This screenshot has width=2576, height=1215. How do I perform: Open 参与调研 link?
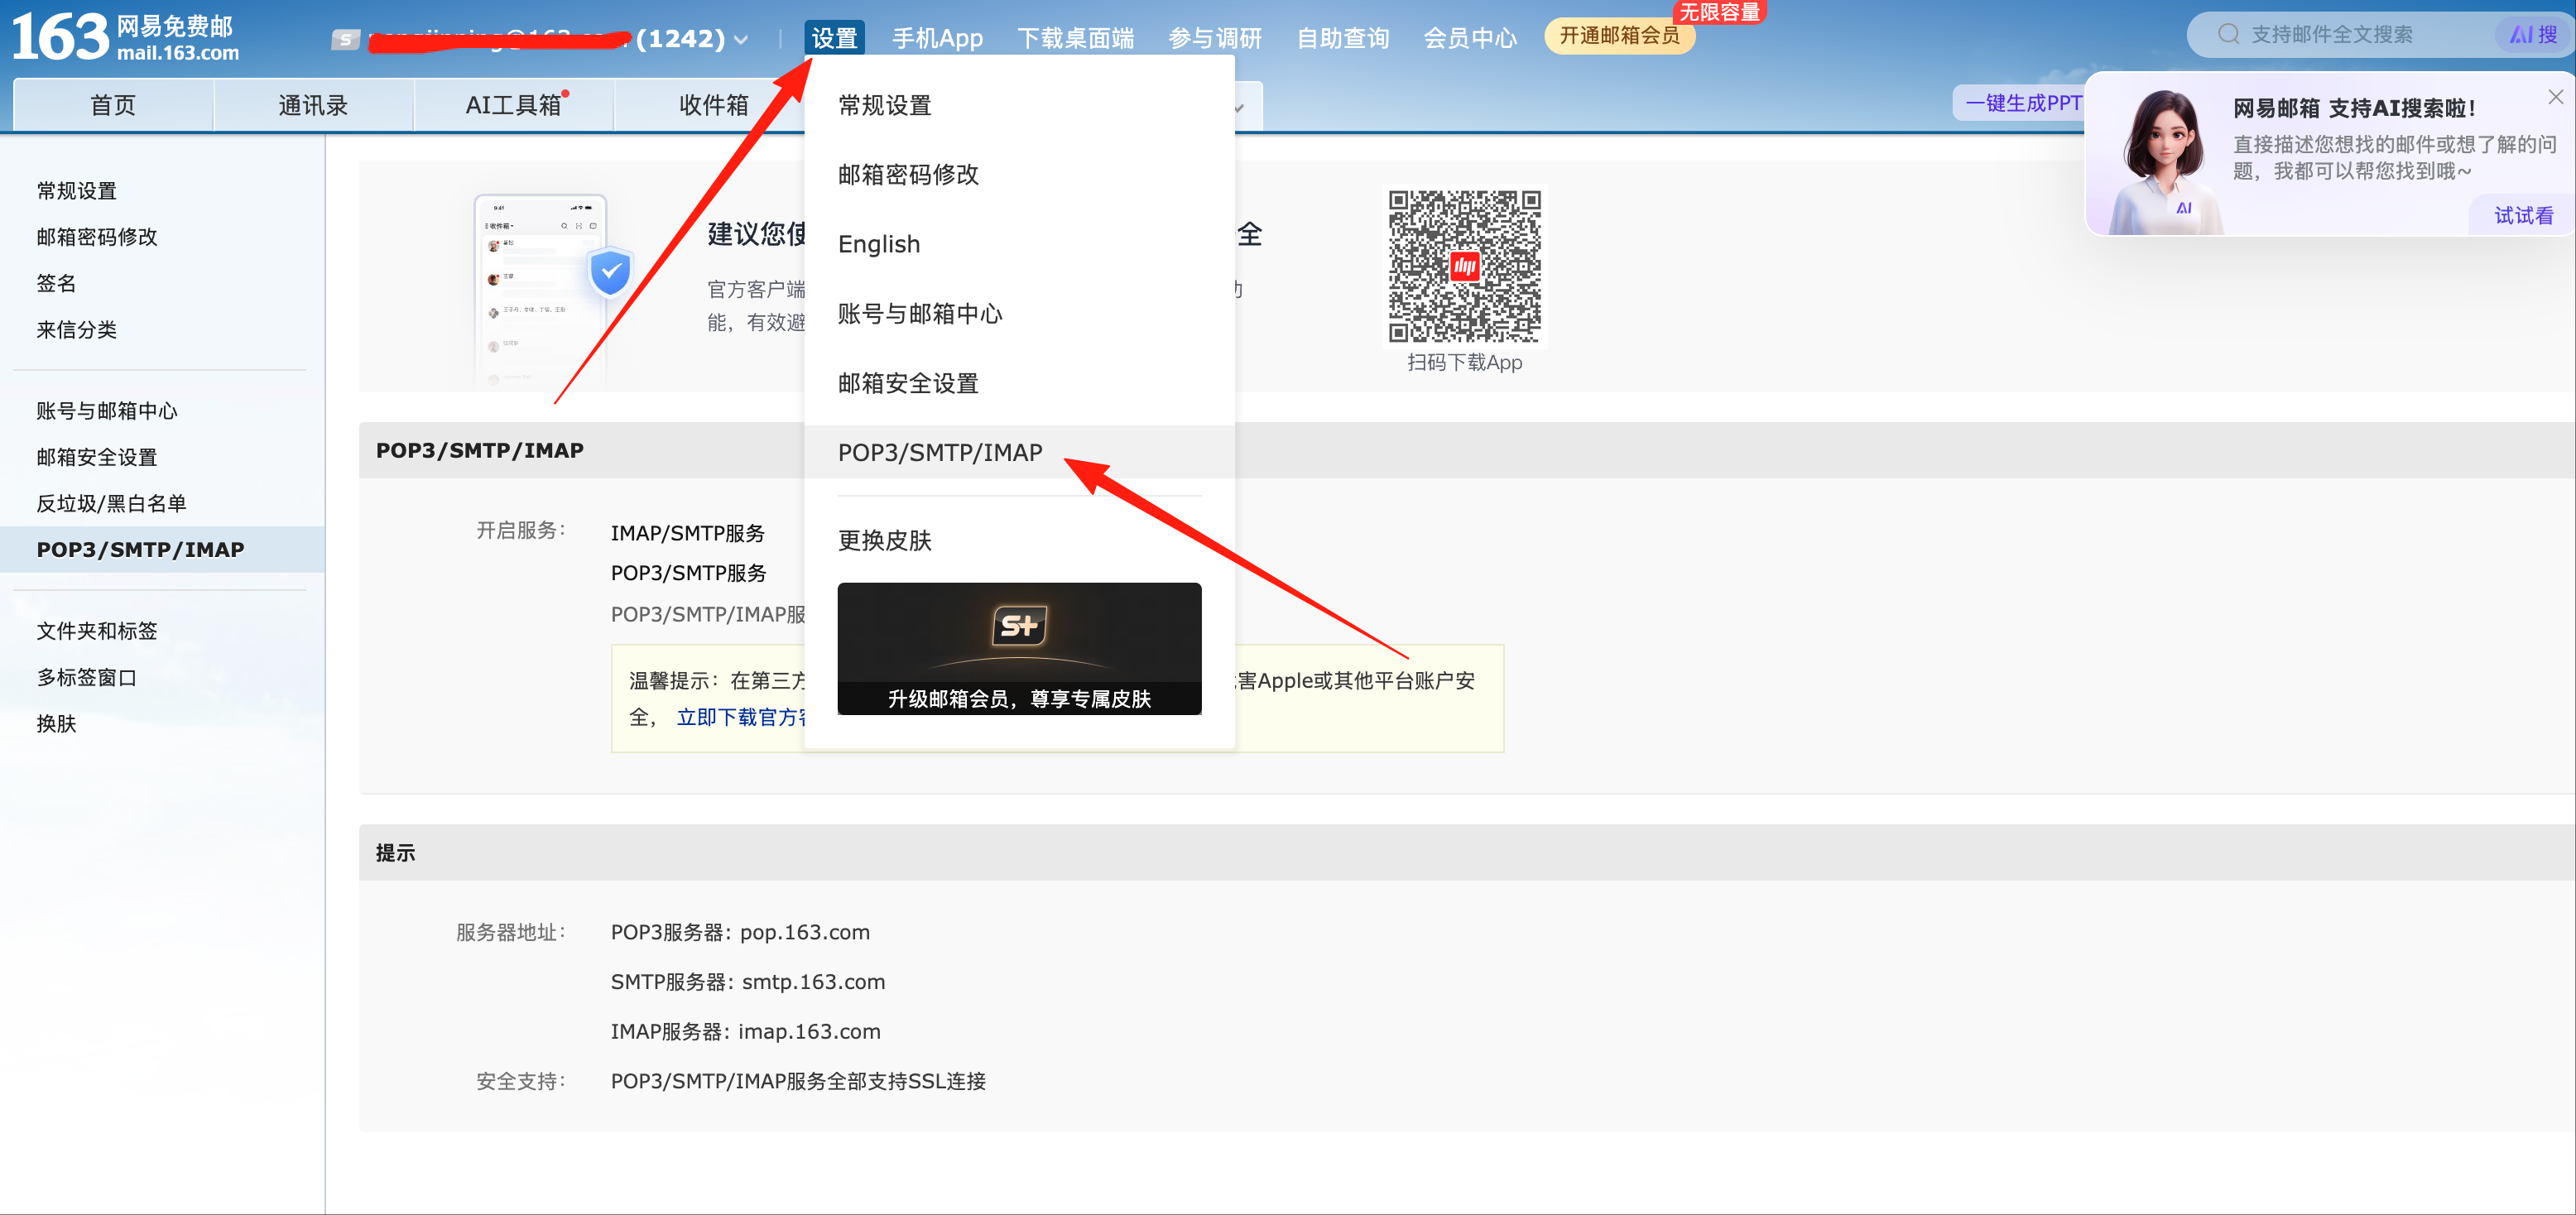(1215, 38)
